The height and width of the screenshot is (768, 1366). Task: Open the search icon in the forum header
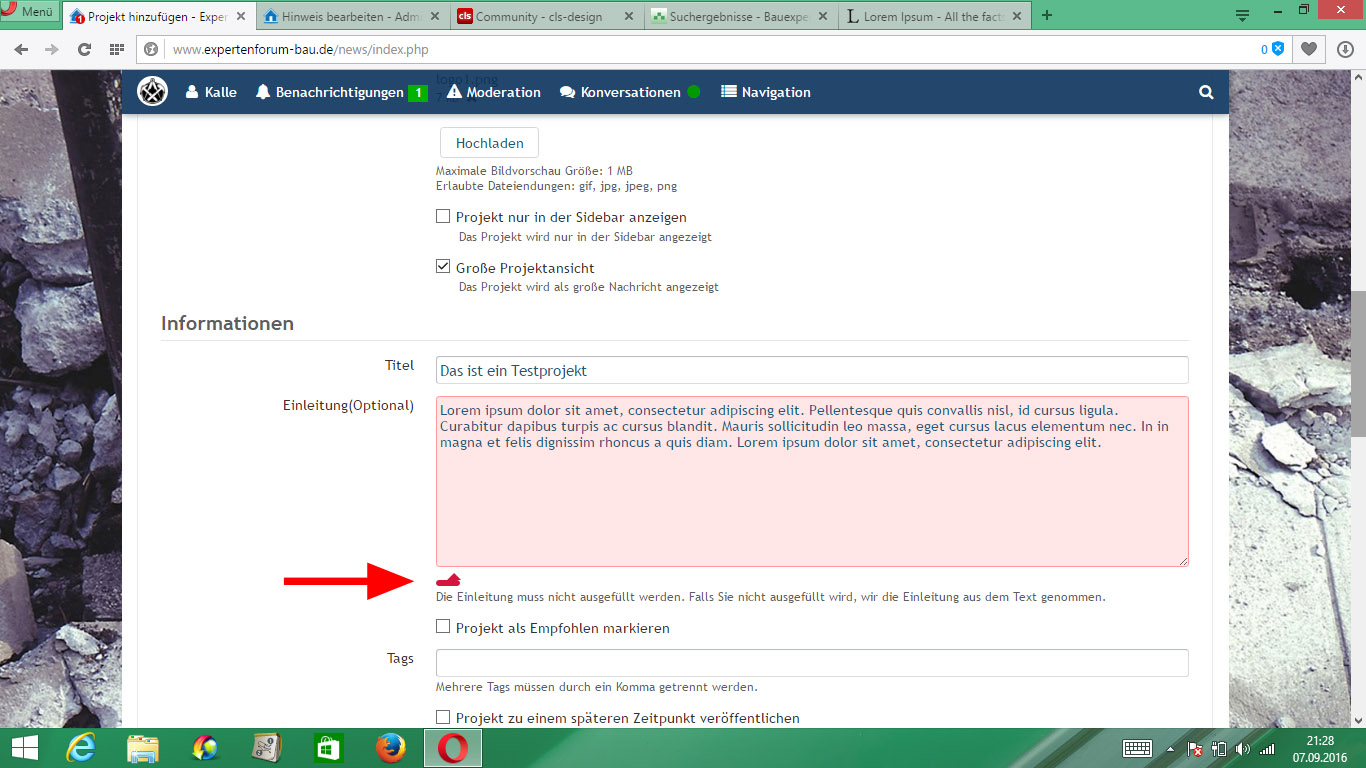point(1206,92)
